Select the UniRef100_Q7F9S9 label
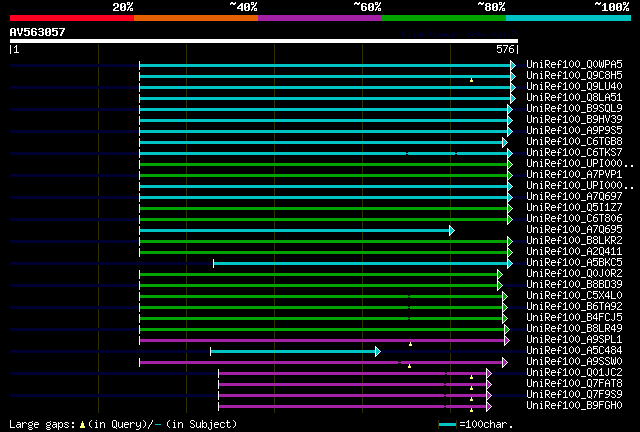Screen dimensions: 640x432 [x=574, y=395]
